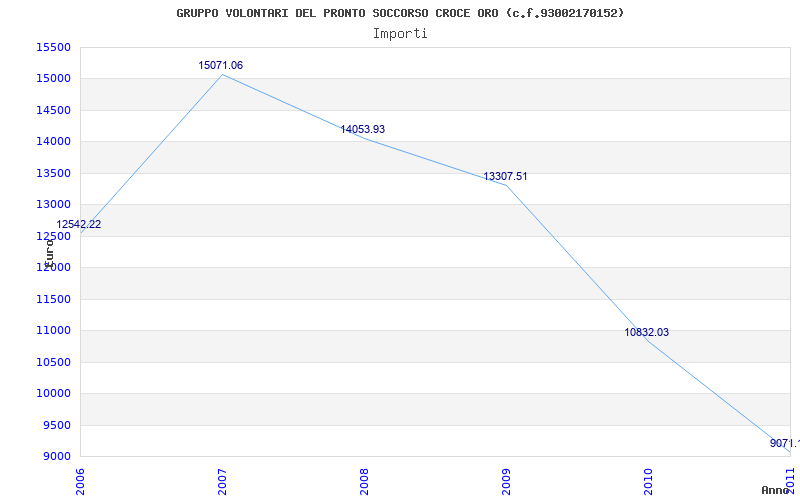
Task: Click the 11000 y-axis value
Action: [53, 331]
